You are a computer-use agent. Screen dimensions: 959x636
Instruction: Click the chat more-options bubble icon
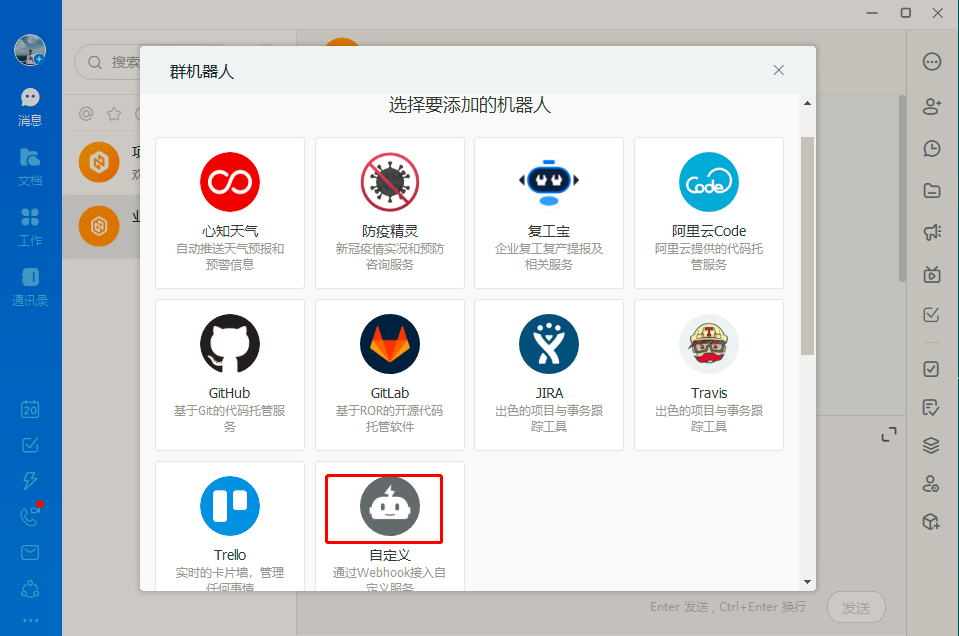931,62
